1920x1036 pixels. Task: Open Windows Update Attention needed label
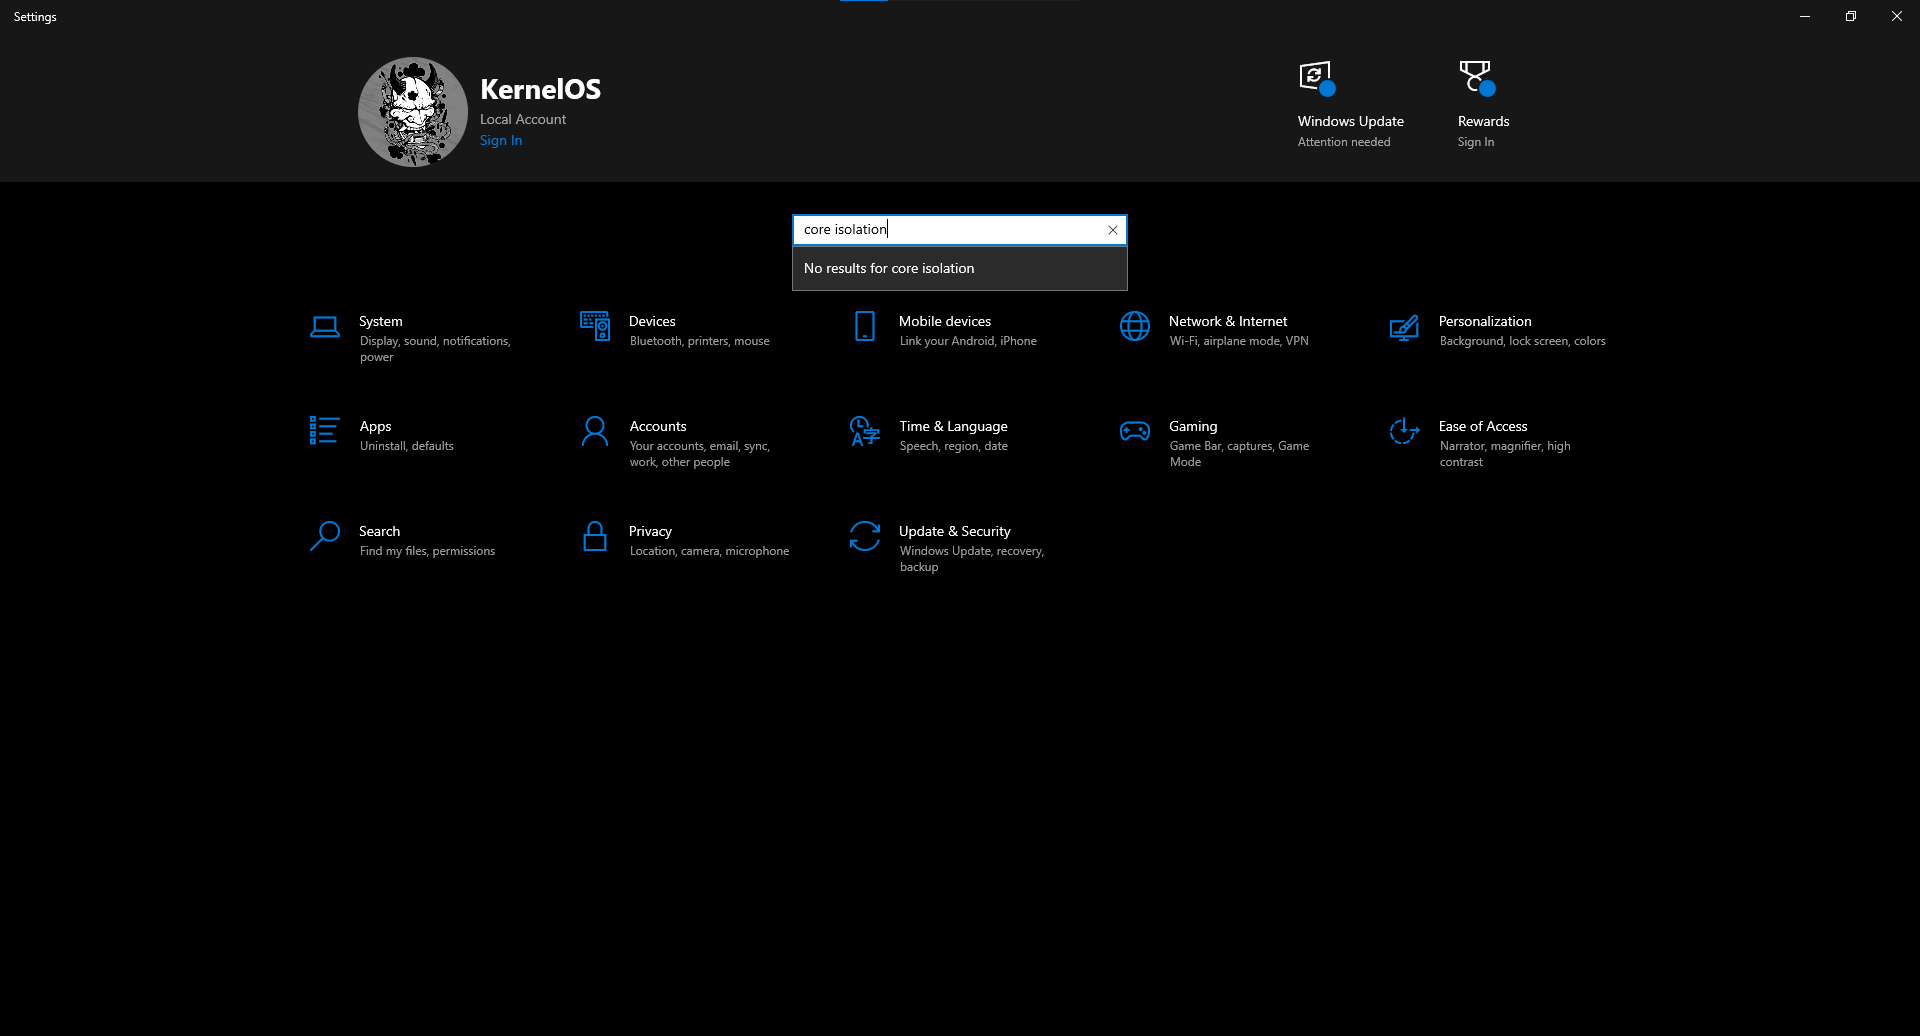point(1344,142)
